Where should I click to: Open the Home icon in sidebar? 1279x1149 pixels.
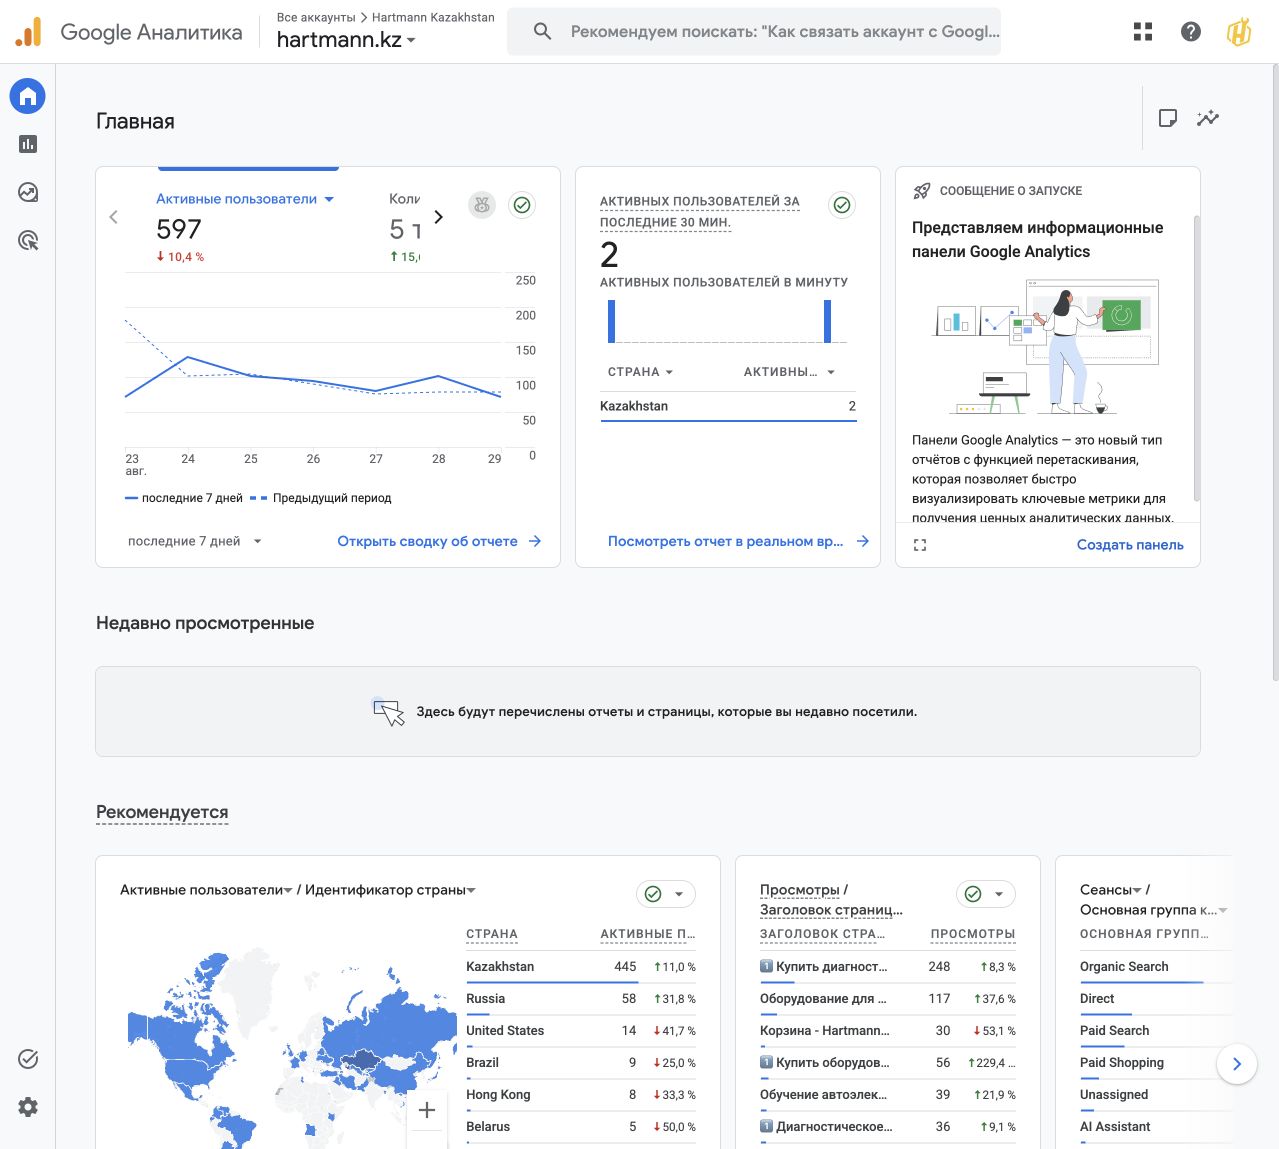tap(28, 96)
